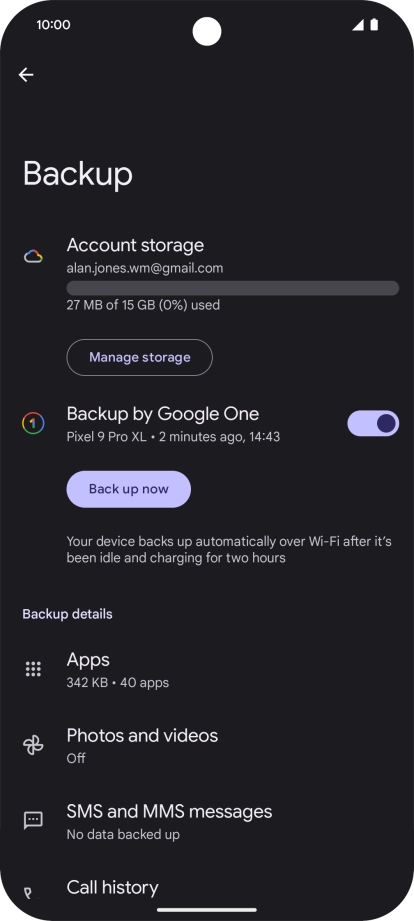
Task: Click the Manage storage button
Action: coord(140,357)
